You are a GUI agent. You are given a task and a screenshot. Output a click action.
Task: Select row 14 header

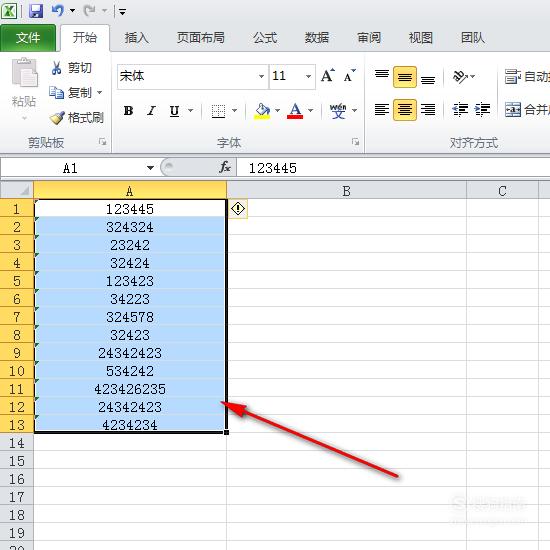[17, 443]
